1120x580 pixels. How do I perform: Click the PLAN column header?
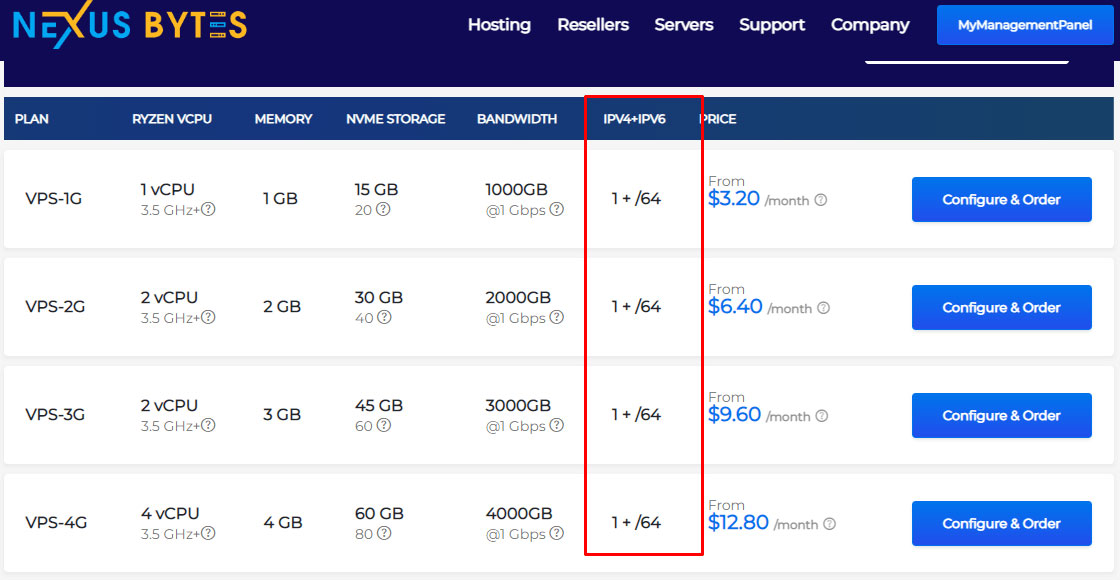[32, 119]
